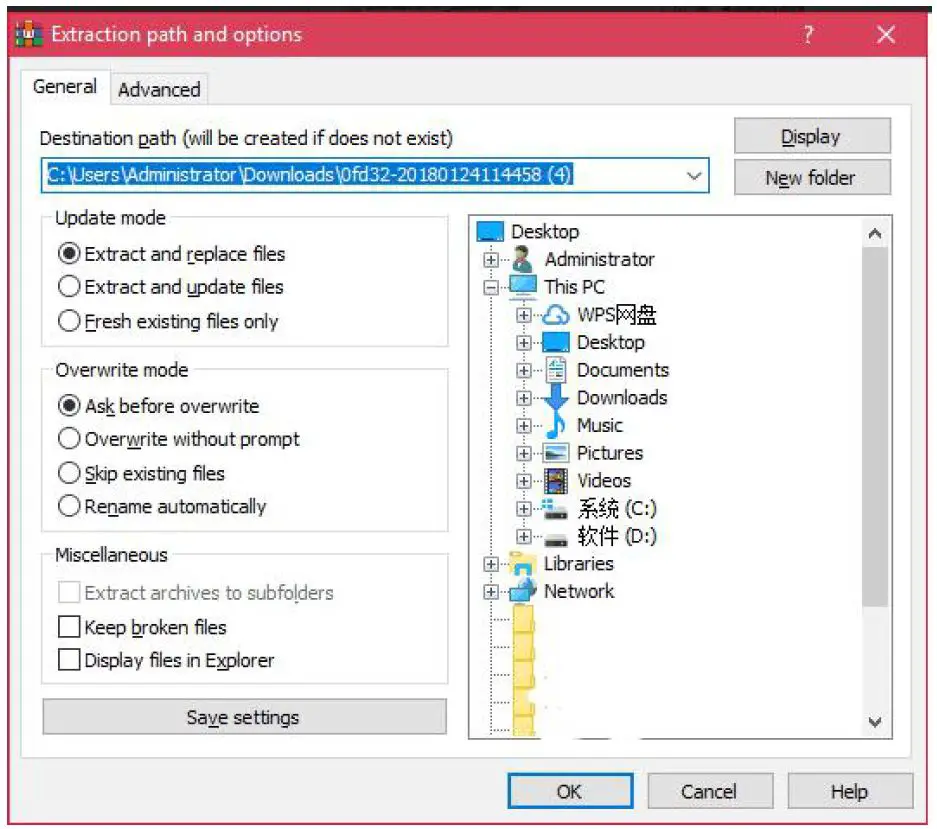Select the Documents label in tree
The width and height of the screenshot is (937, 829).
point(623,370)
